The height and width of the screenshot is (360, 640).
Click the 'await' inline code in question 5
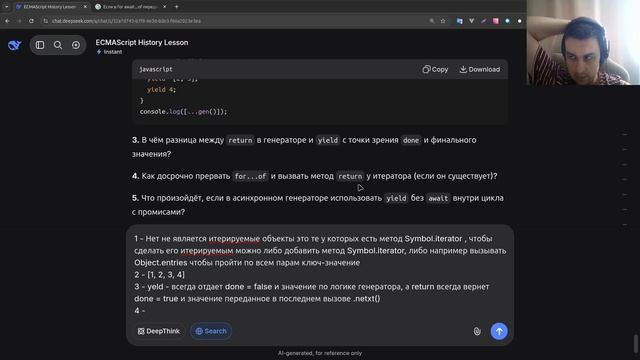(438, 198)
